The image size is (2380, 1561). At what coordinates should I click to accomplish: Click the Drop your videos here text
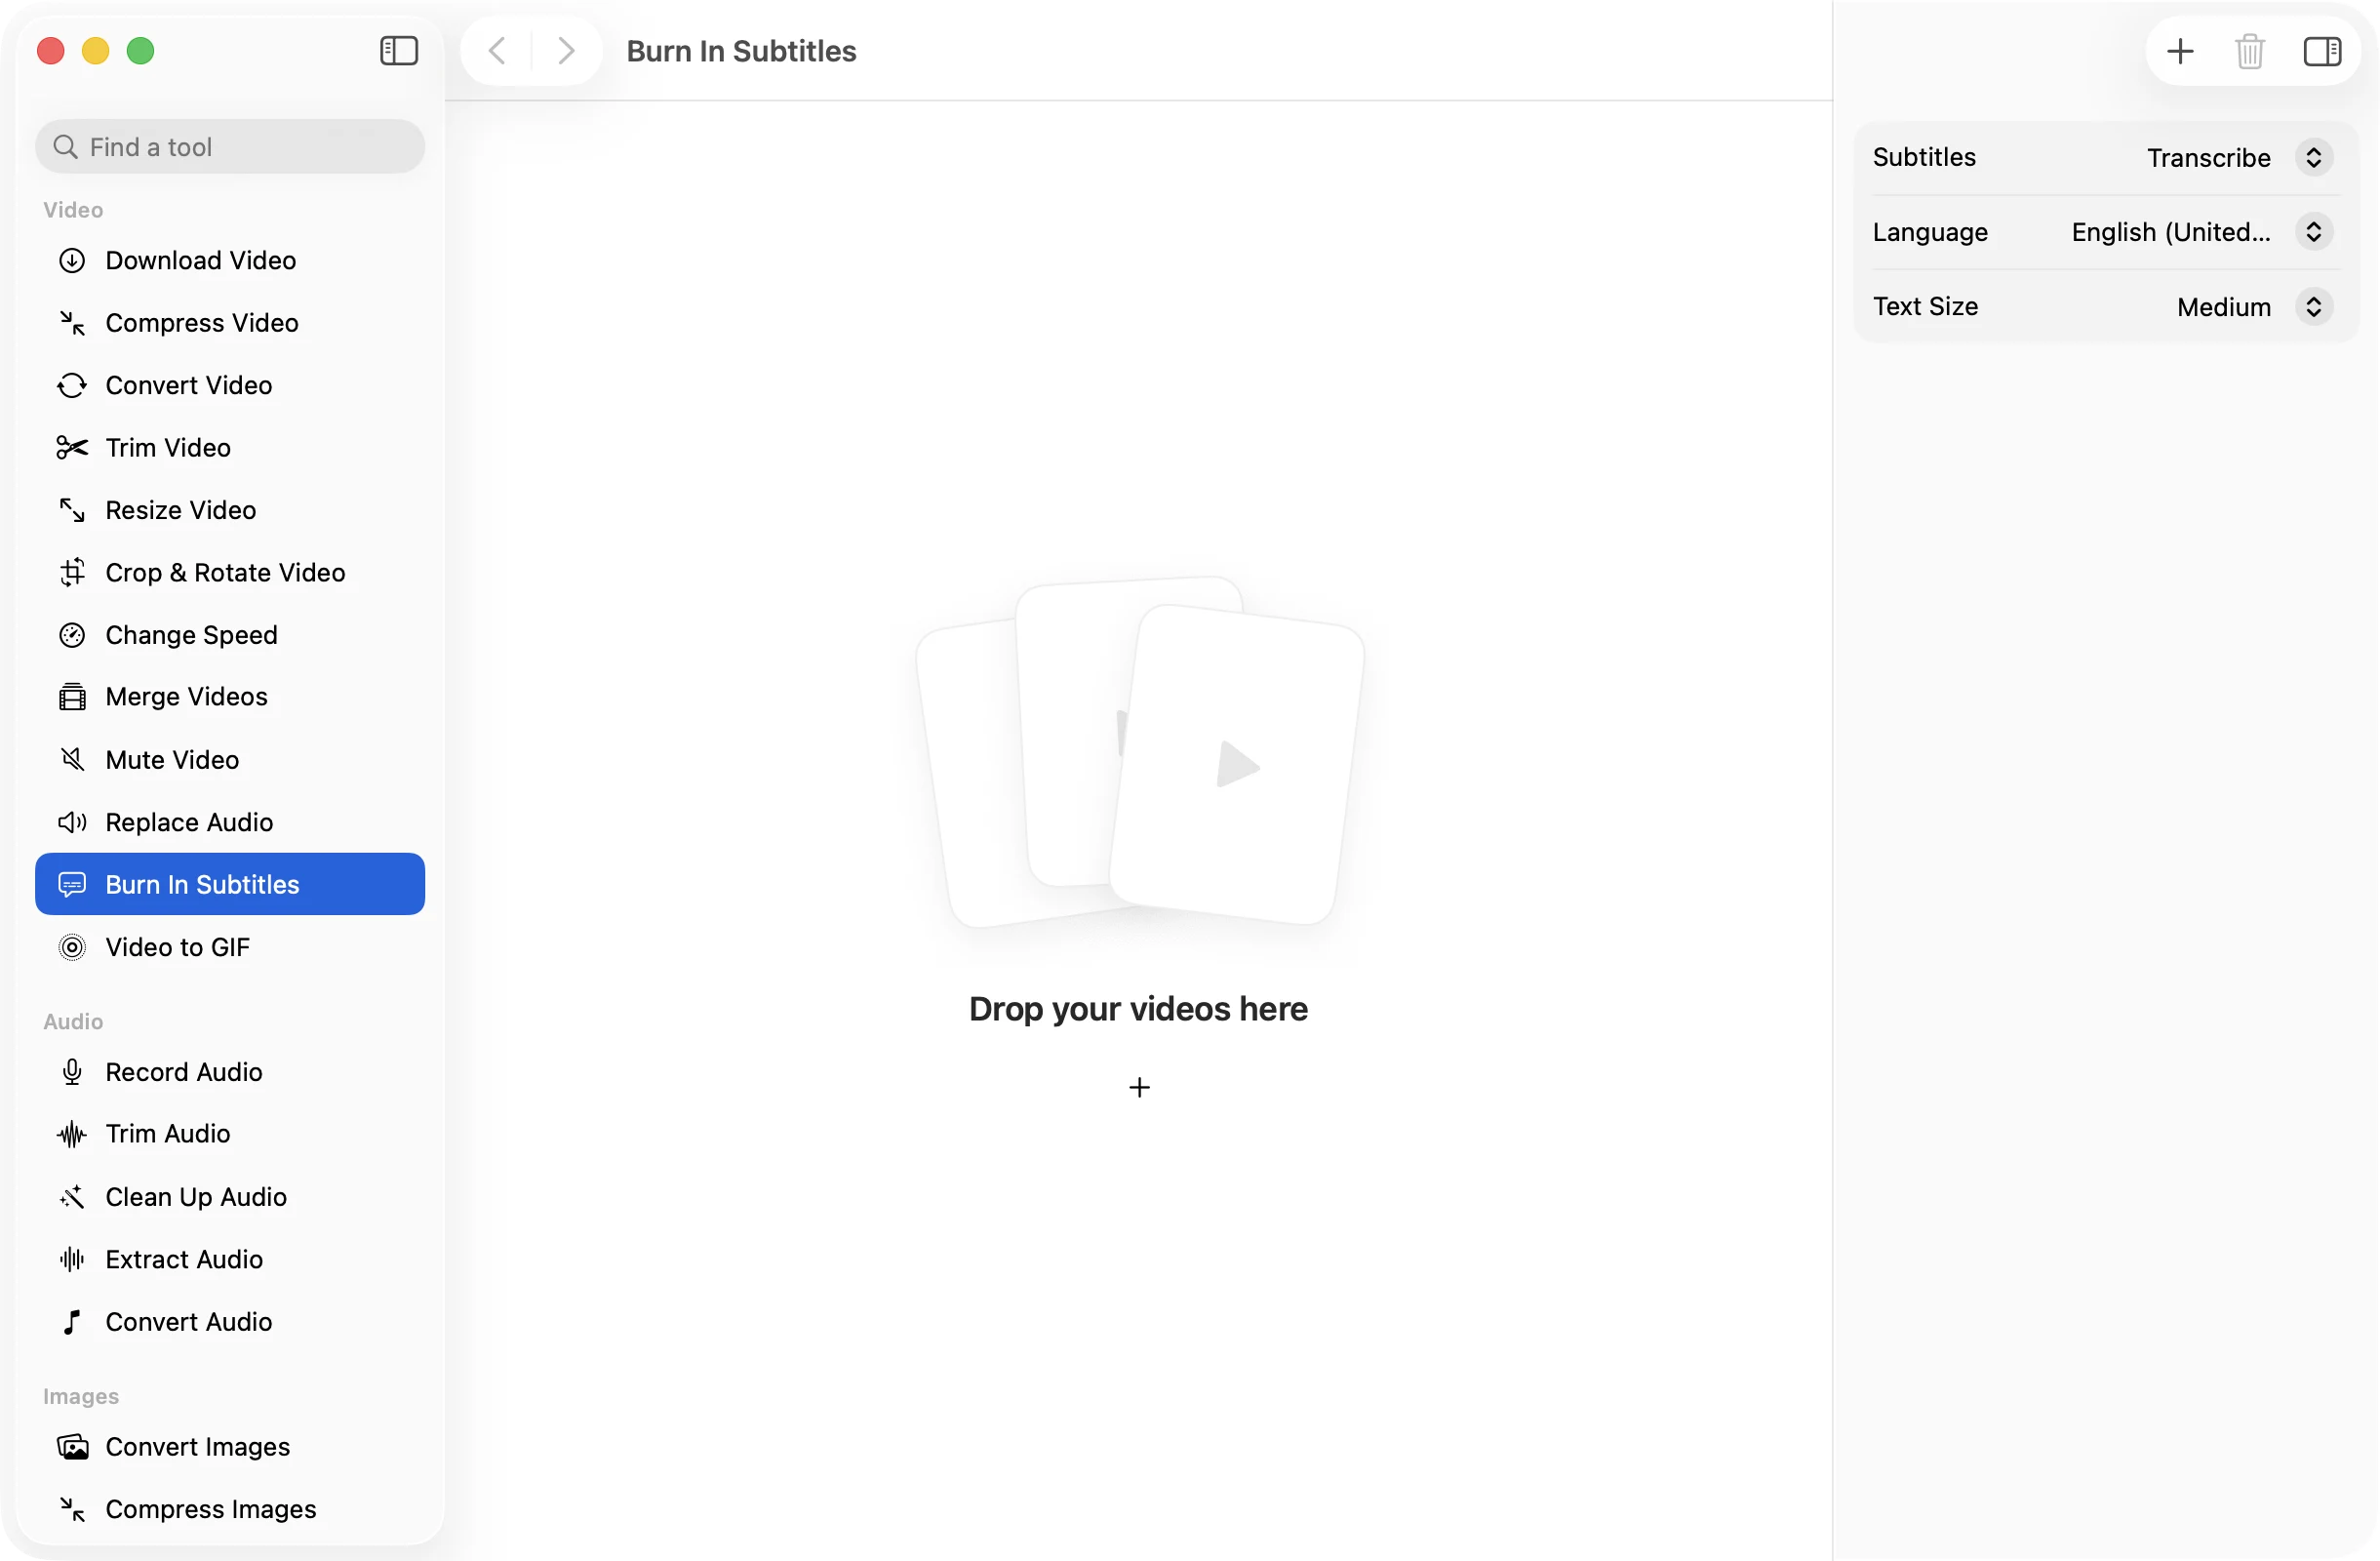(x=1138, y=1009)
